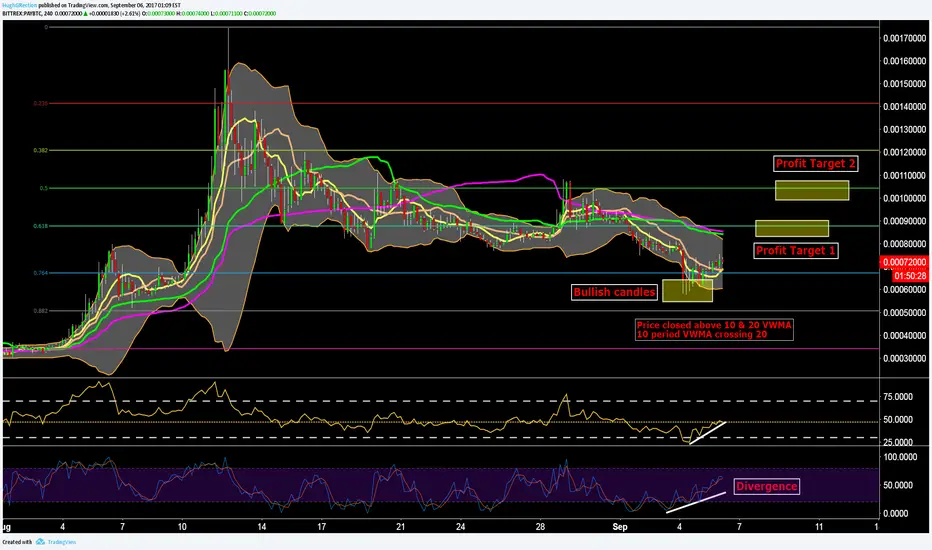Click the 0.00150000 price axis value
The image size is (932, 550).
pyautogui.click(x=904, y=84)
